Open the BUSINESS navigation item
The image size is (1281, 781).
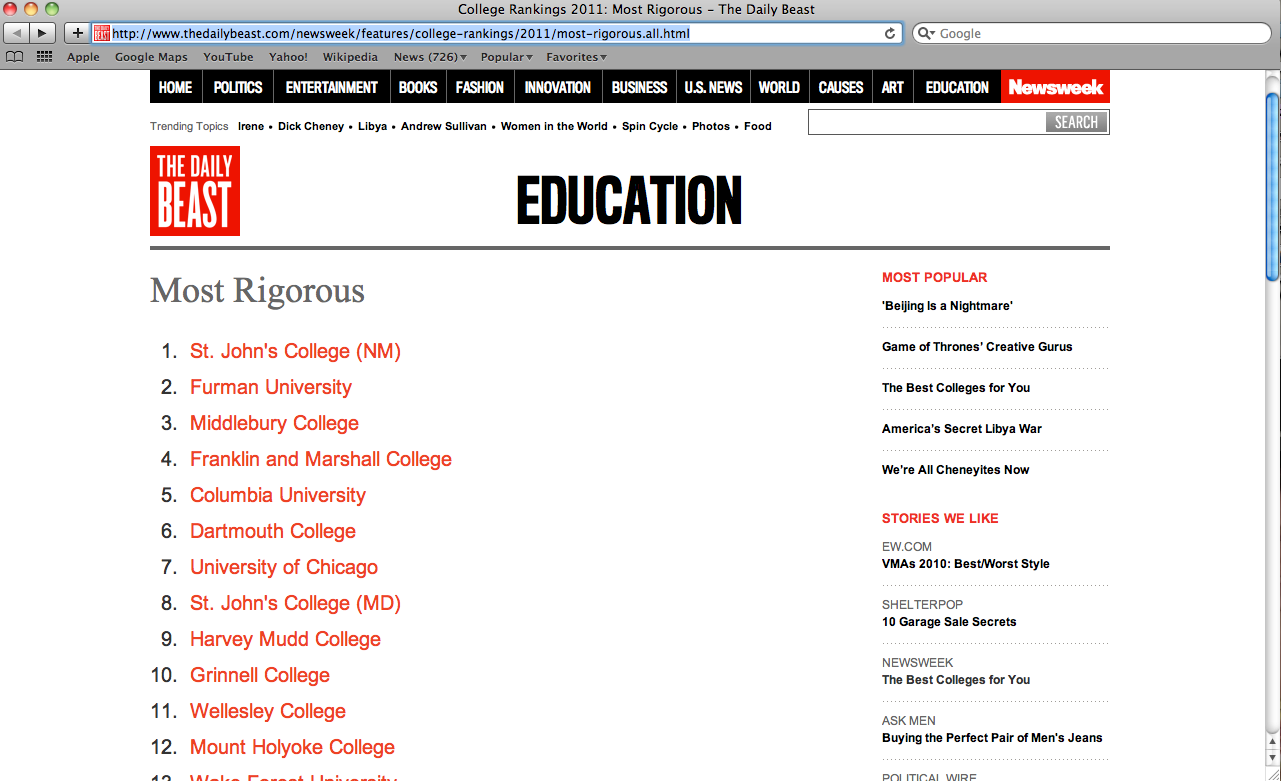click(x=639, y=87)
